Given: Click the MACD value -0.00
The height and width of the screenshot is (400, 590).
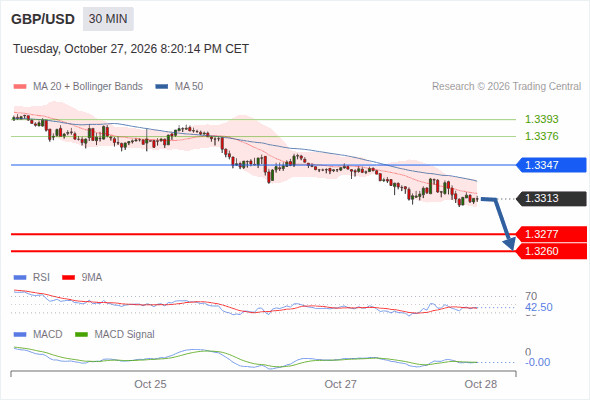Looking at the screenshot, I should pyautogui.click(x=537, y=362).
